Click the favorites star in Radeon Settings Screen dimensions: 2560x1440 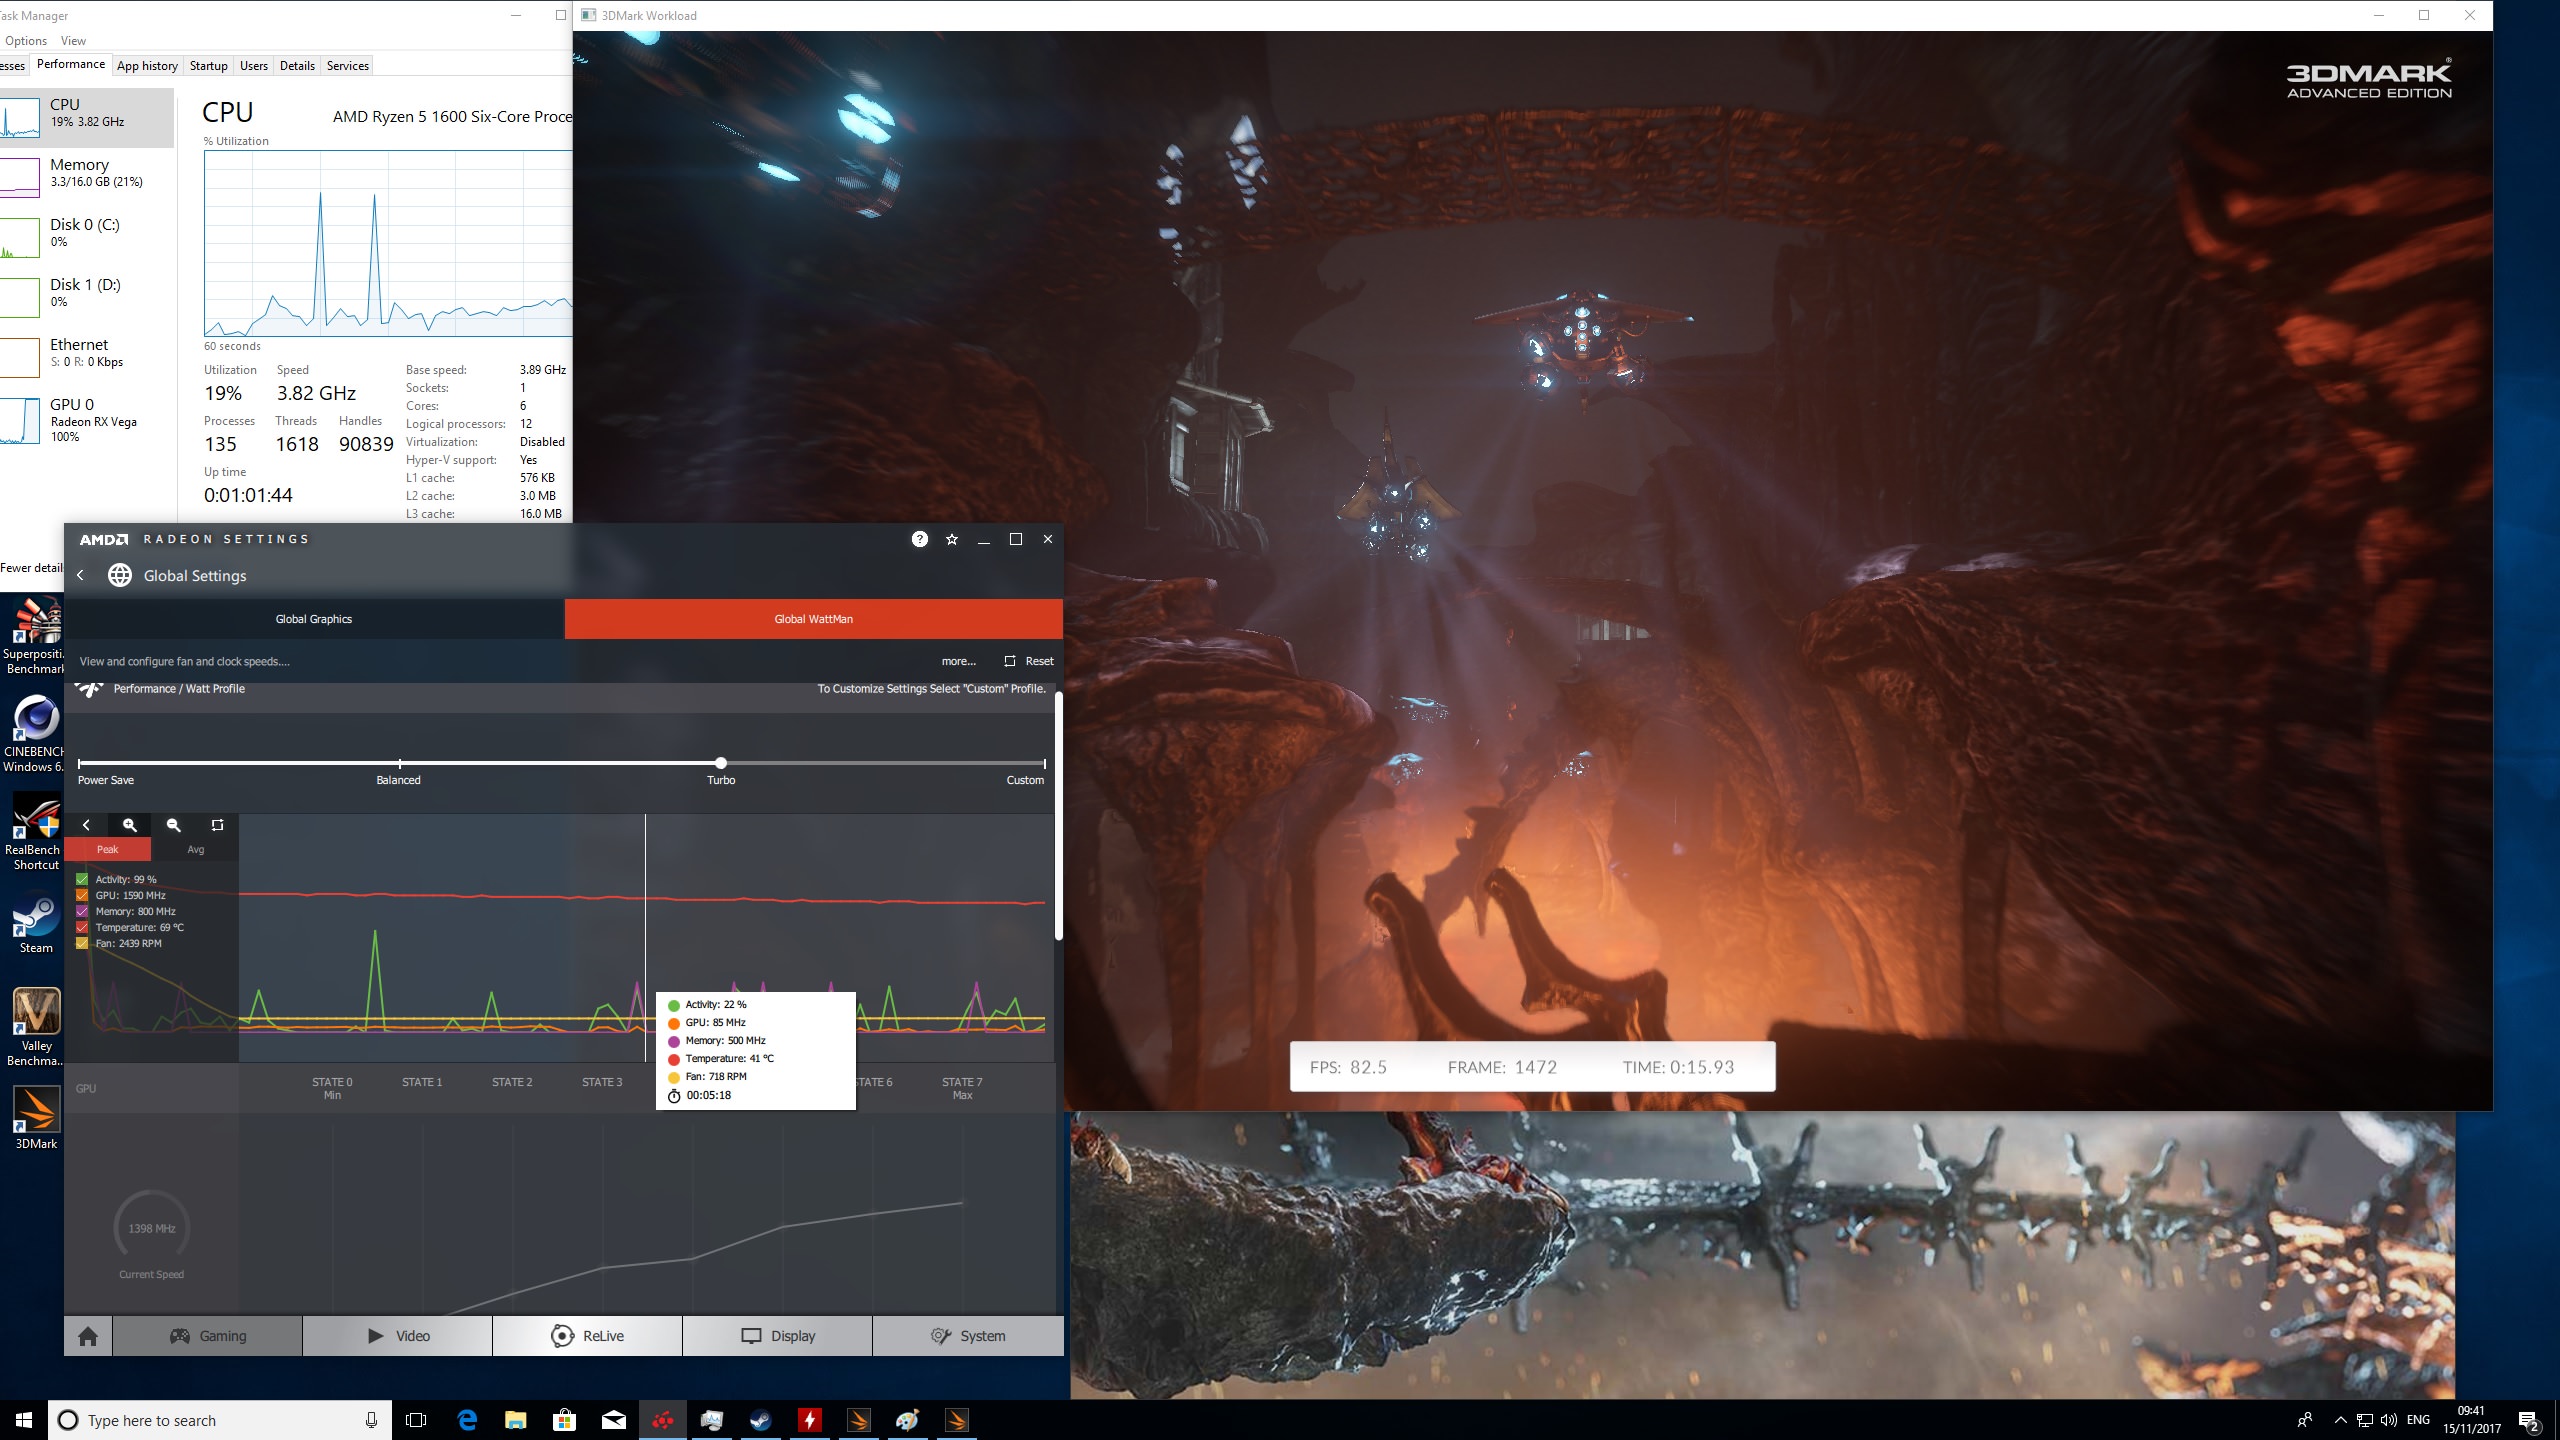click(x=952, y=539)
